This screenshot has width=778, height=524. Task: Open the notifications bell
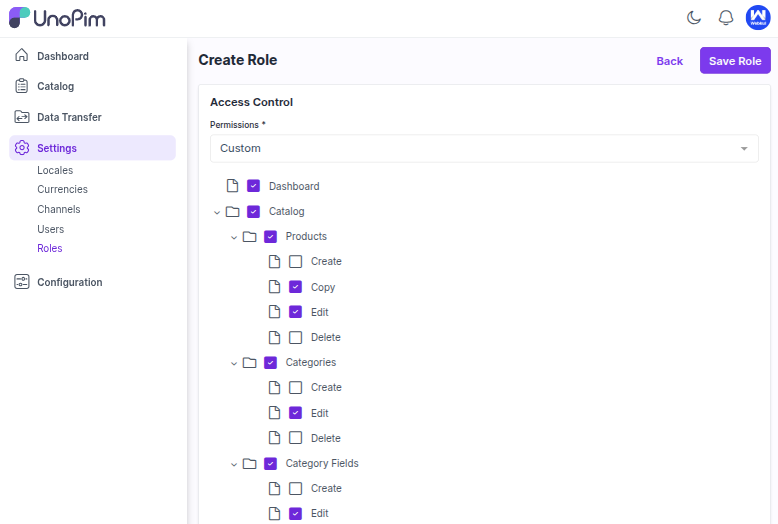tap(726, 18)
